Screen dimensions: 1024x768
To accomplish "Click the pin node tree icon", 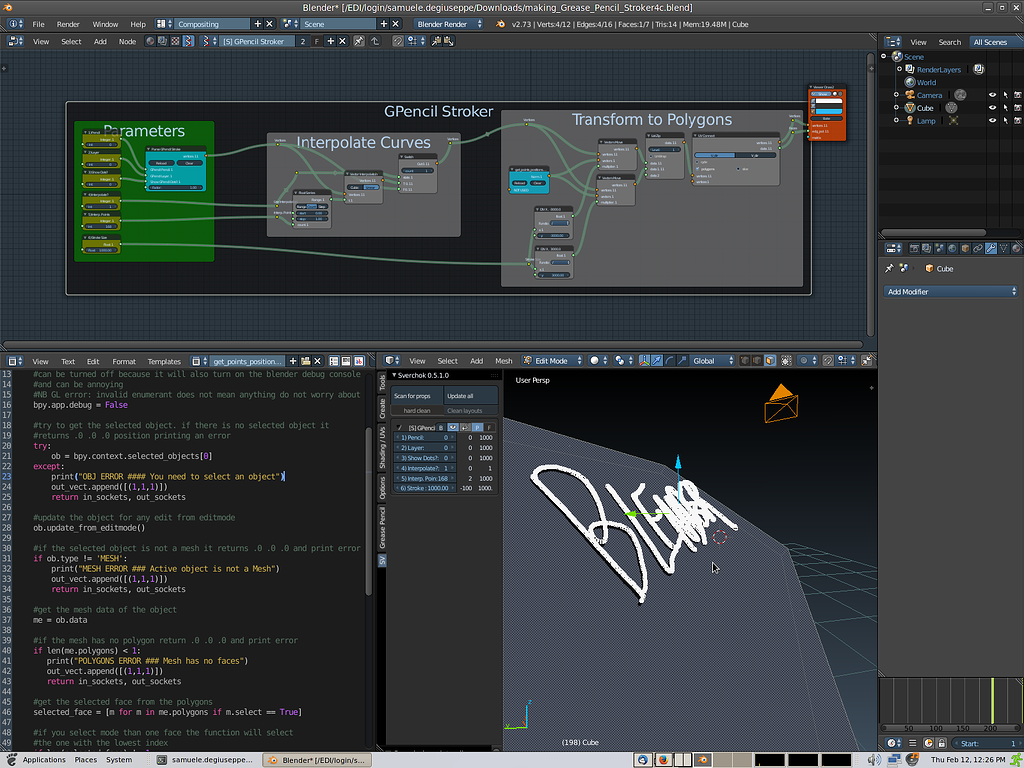I will coord(359,41).
